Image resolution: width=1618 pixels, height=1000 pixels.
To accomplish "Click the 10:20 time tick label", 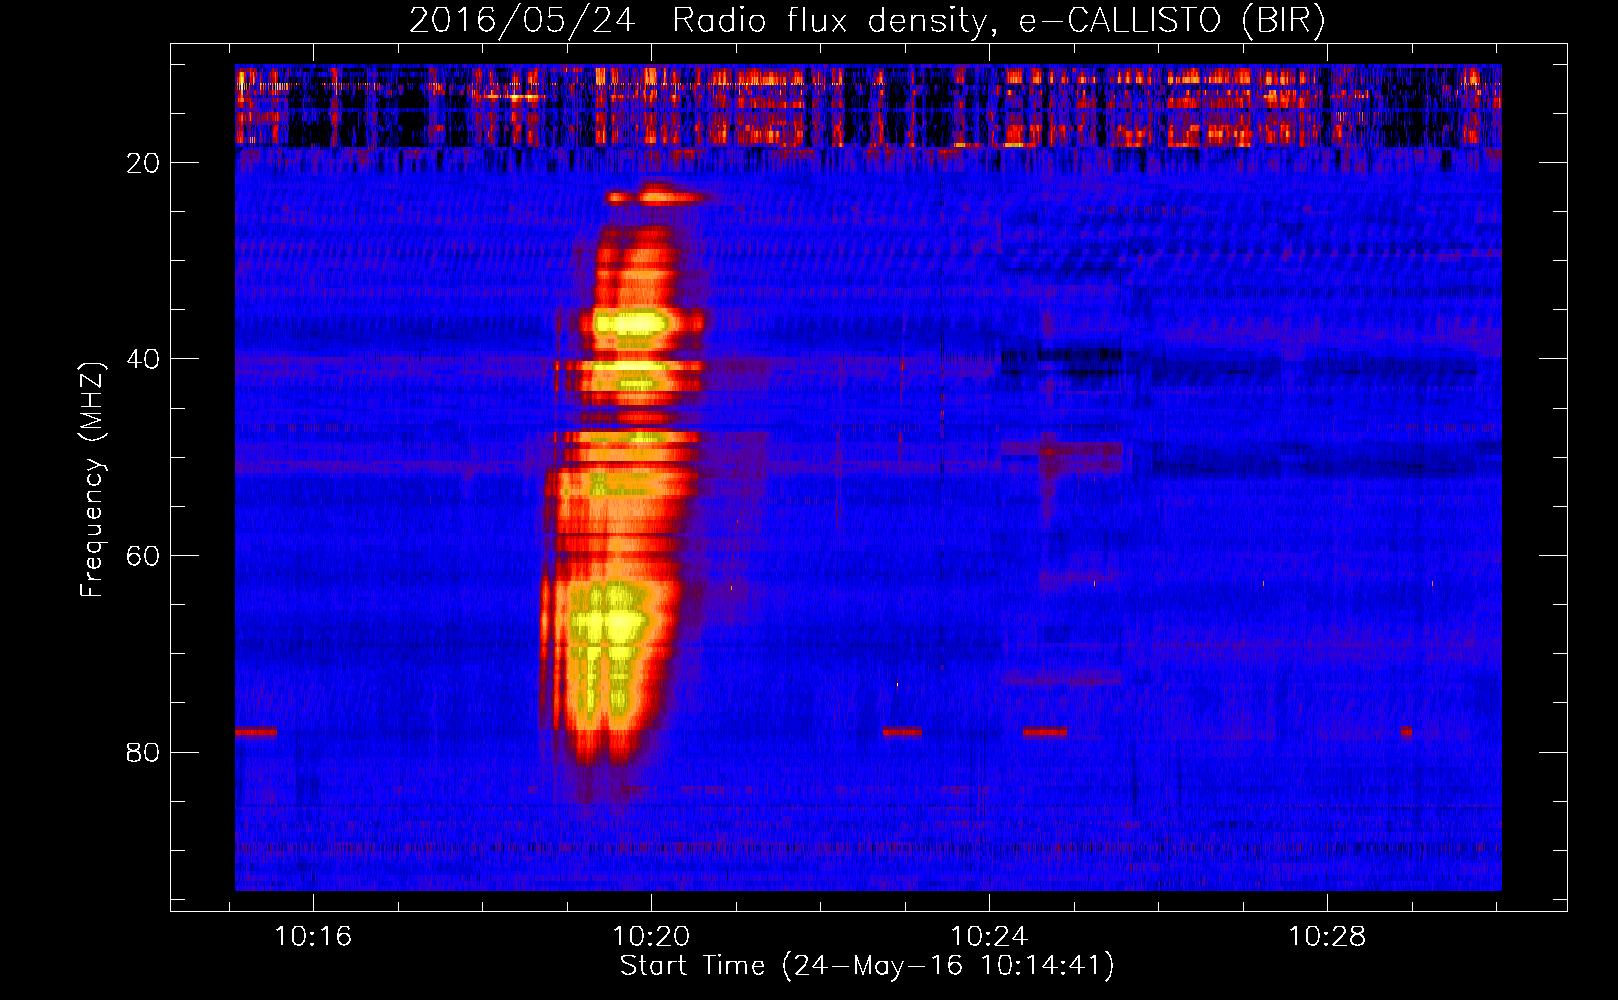I will click(x=652, y=937).
